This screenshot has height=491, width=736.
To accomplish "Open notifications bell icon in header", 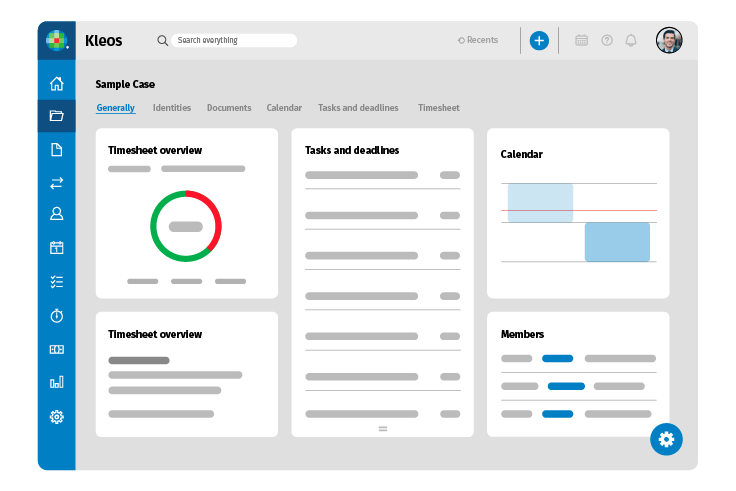I will point(631,41).
